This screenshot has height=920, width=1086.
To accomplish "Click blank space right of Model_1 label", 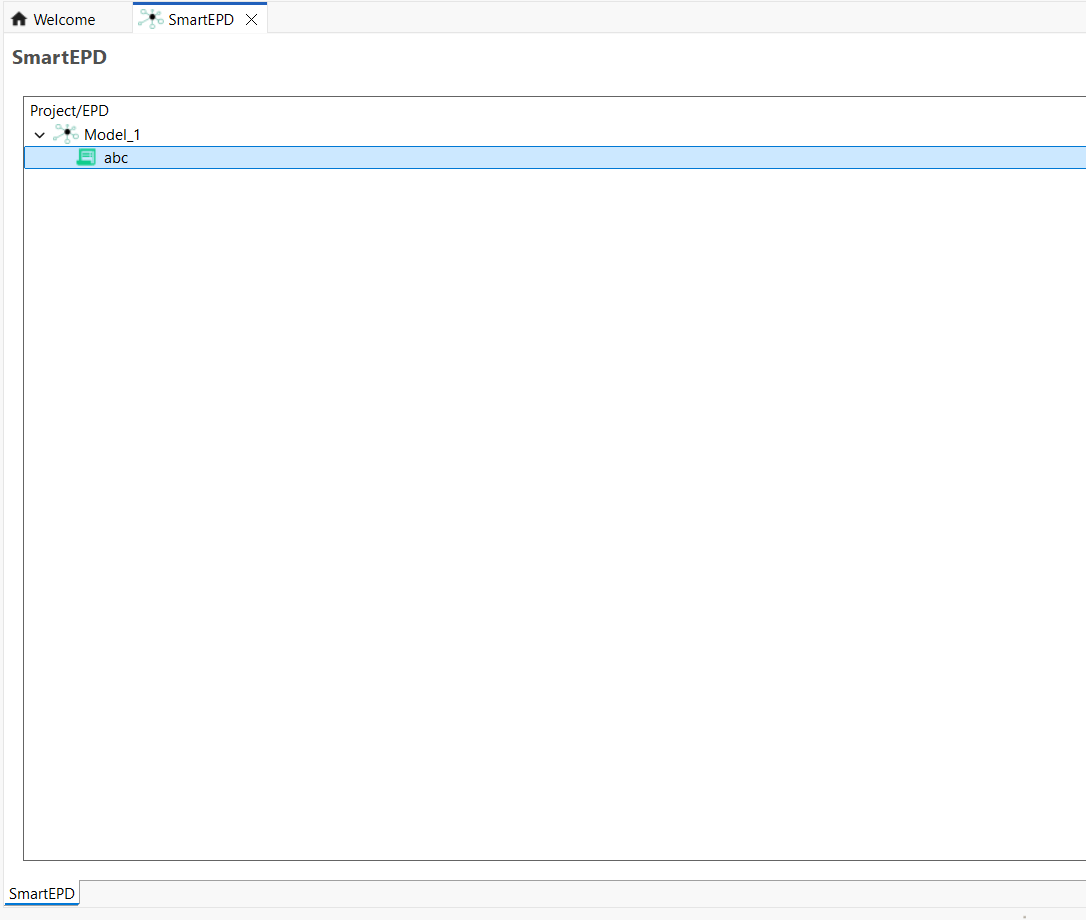I will [x=600, y=134].
